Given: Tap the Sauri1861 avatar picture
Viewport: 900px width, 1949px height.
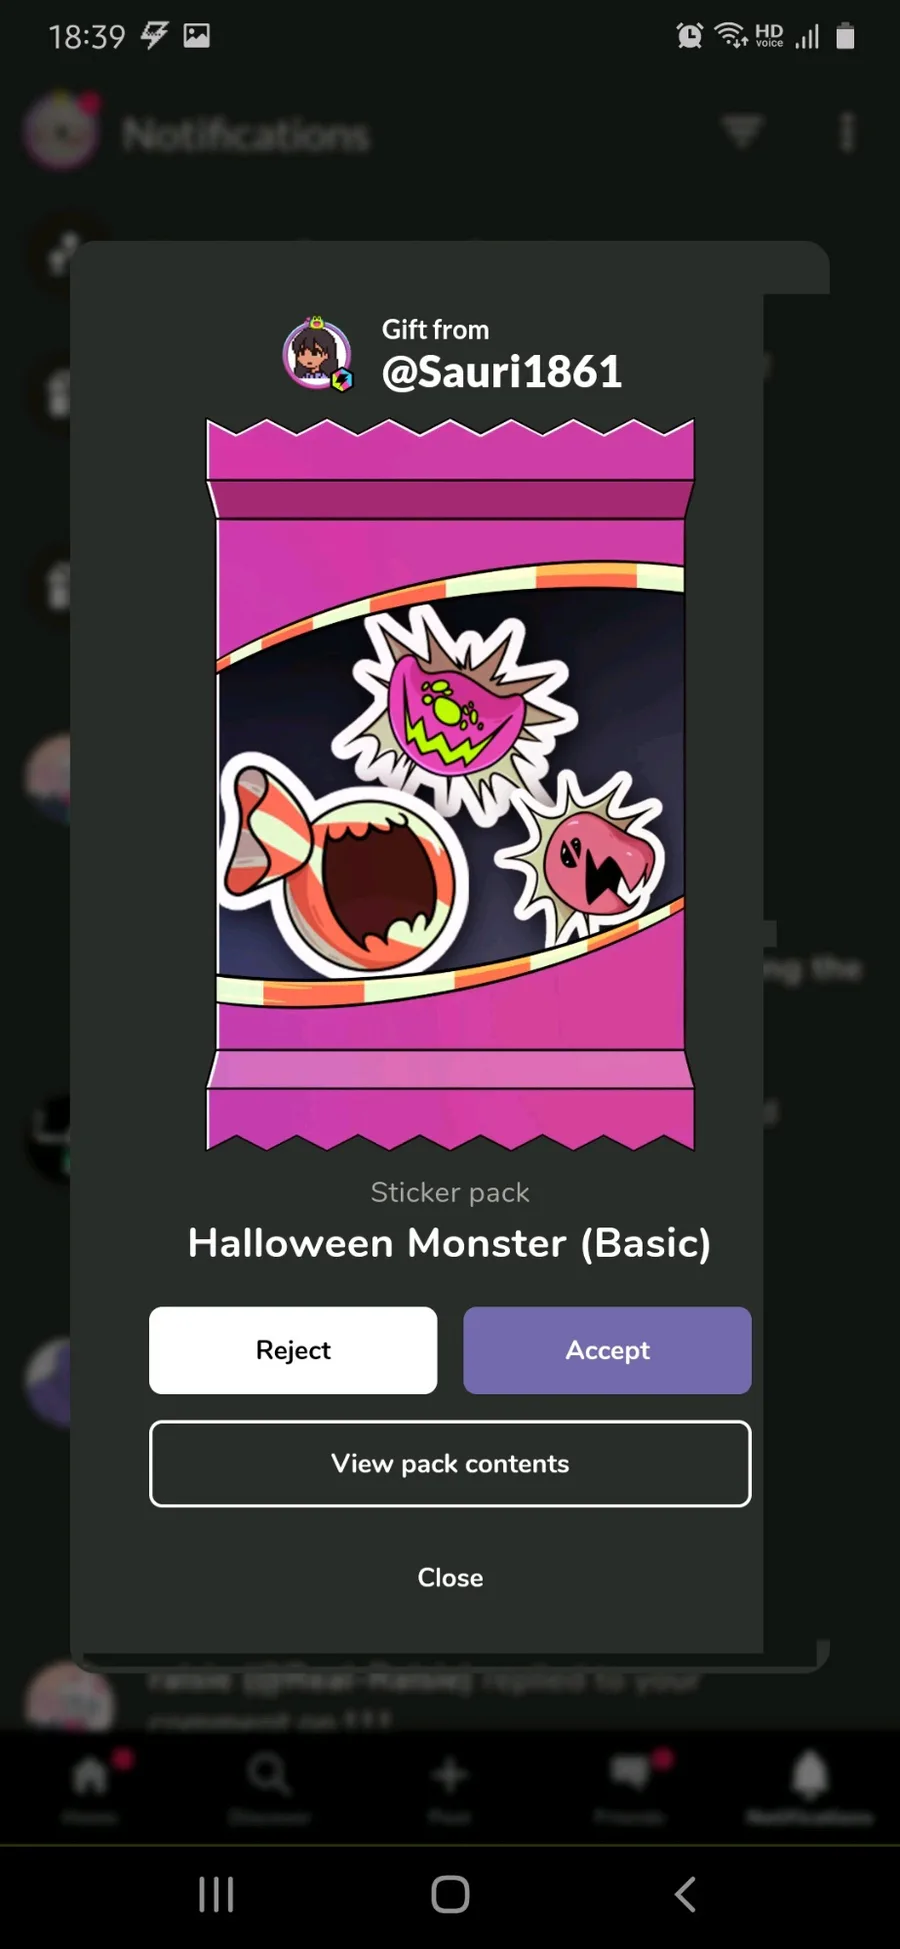Looking at the screenshot, I should coord(318,353).
